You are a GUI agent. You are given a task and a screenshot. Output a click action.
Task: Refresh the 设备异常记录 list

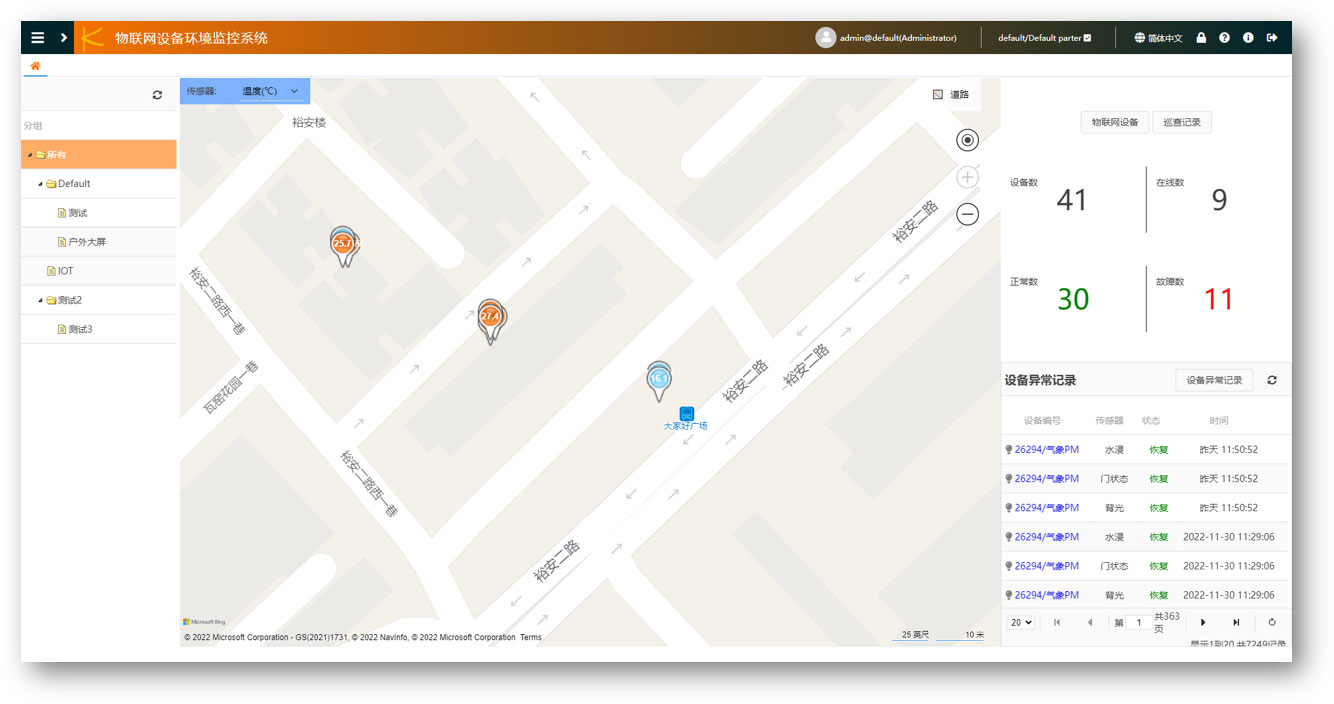pyautogui.click(x=1272, y=380)
